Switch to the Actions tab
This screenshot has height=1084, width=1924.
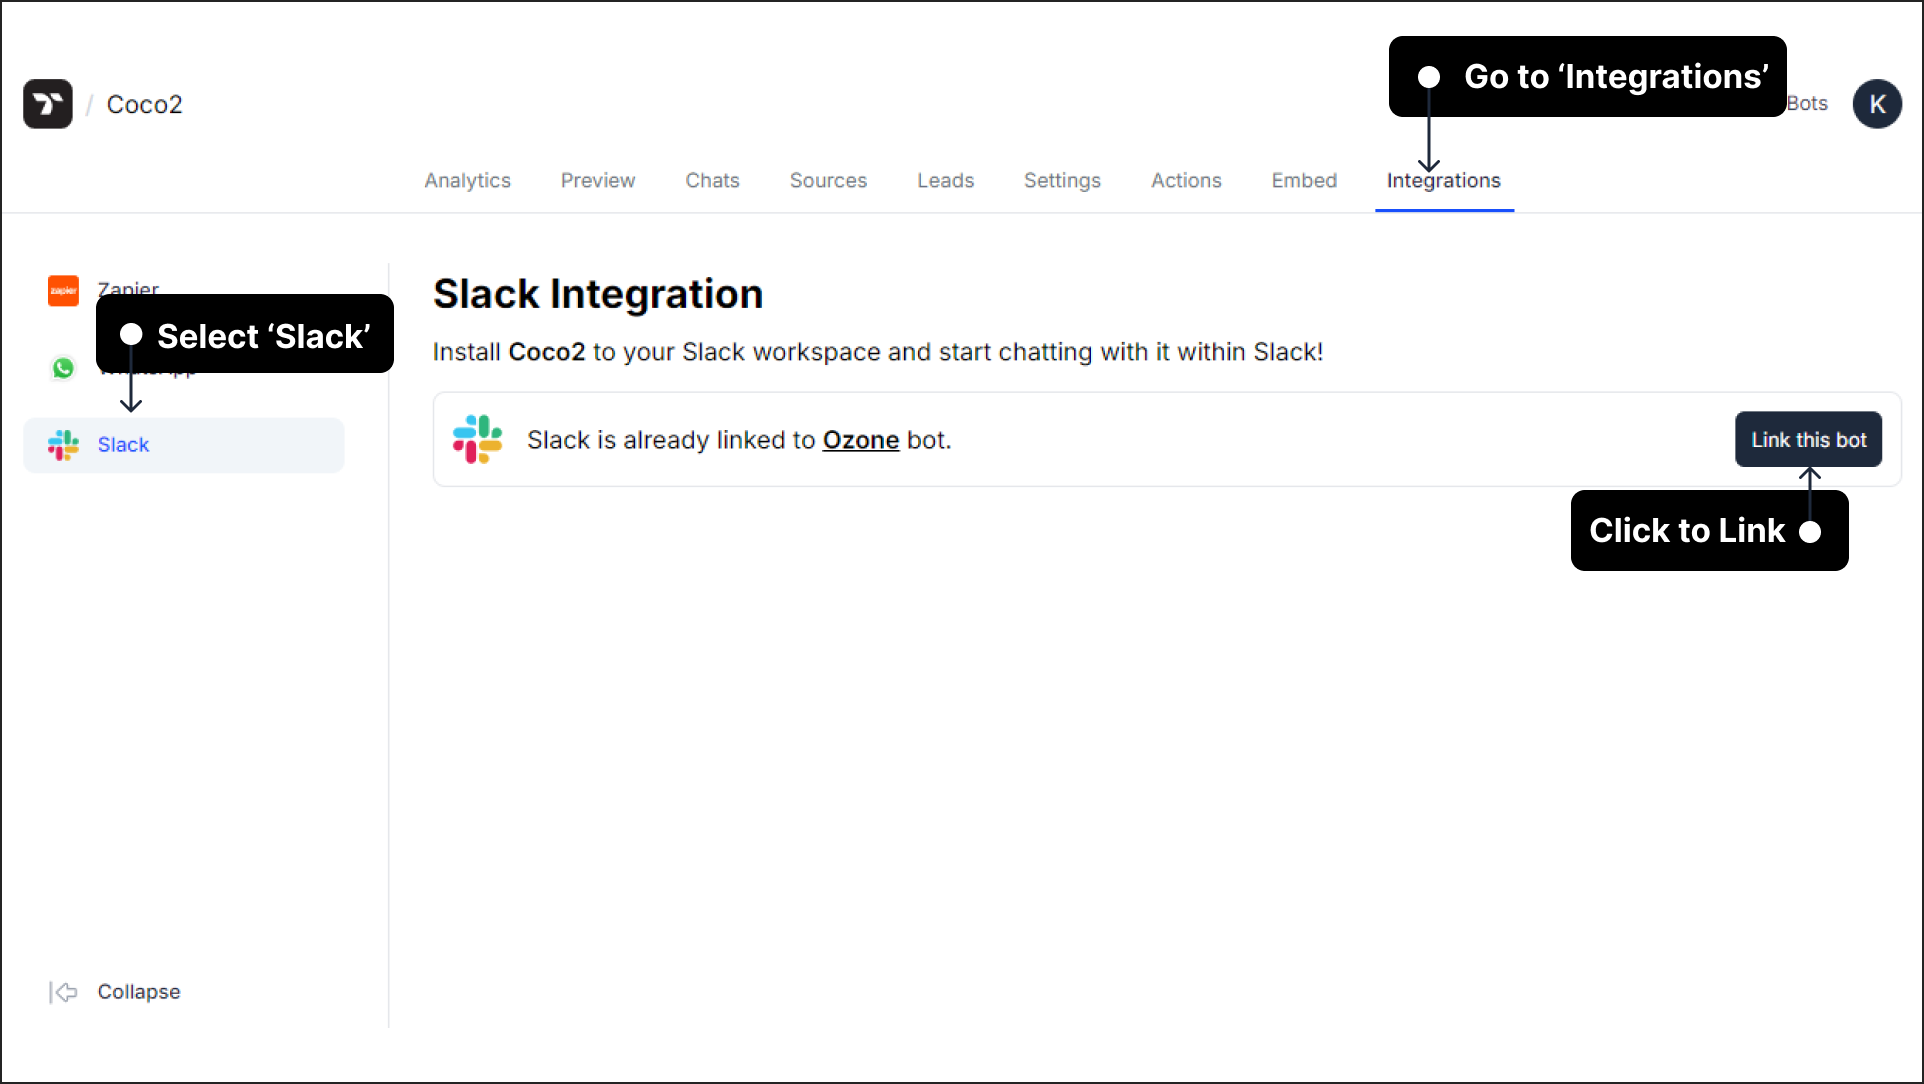[1186, 180]
